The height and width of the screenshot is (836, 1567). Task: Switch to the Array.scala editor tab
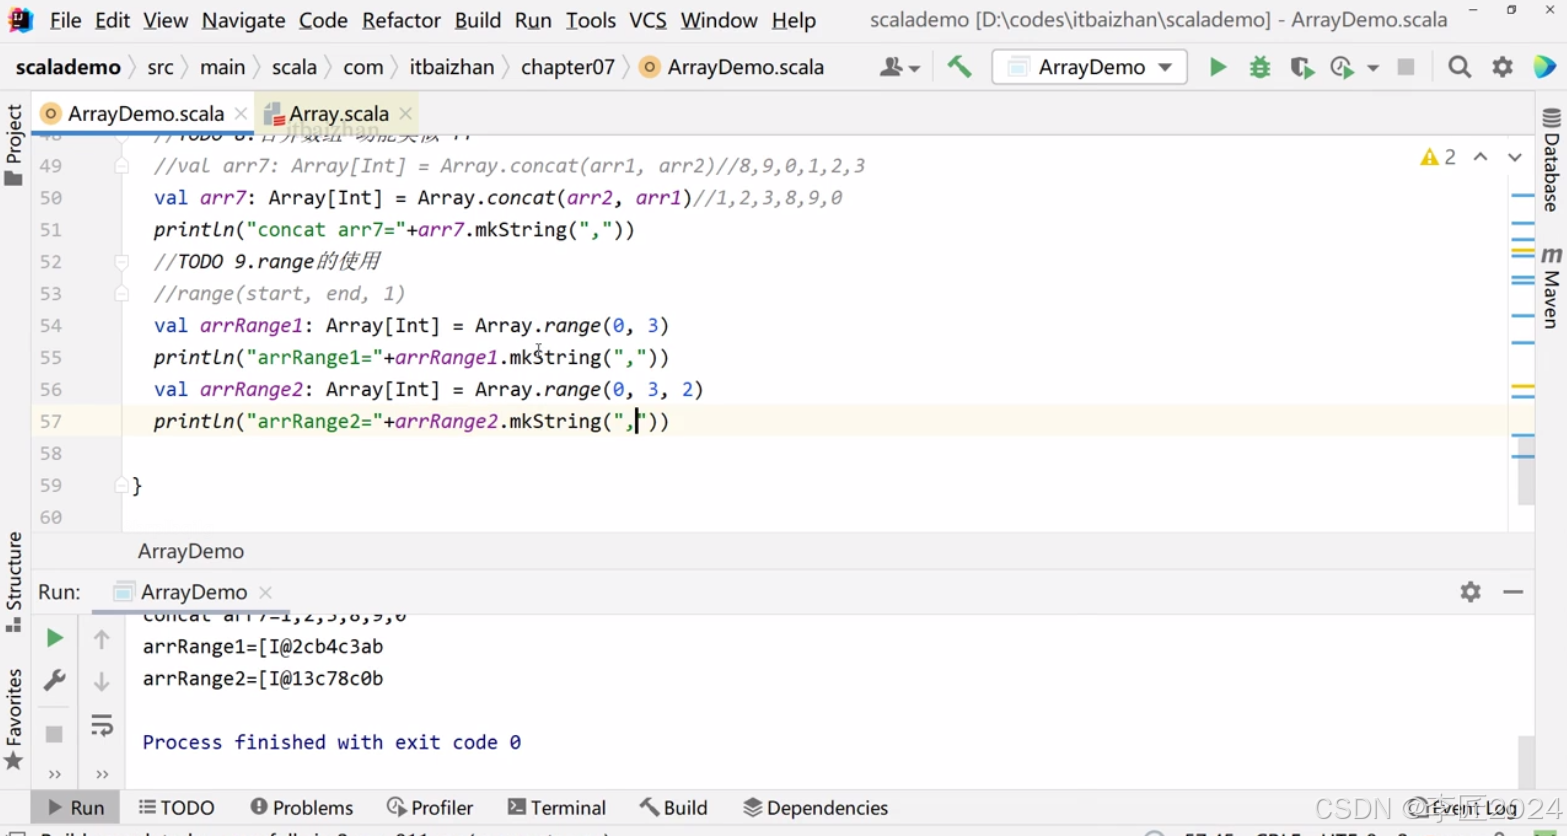pyautogui.click(x=338, y=114)
